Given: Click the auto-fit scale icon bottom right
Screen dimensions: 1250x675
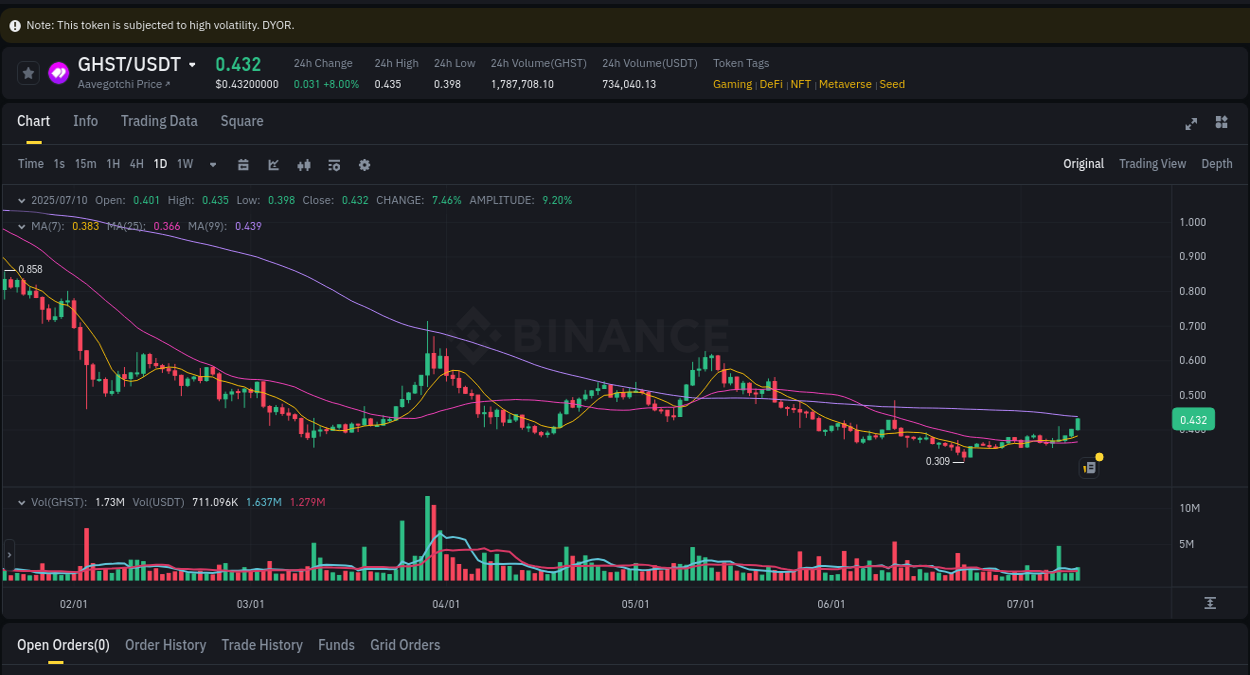Looking at the screenshot, I should tap(1208, 603).
